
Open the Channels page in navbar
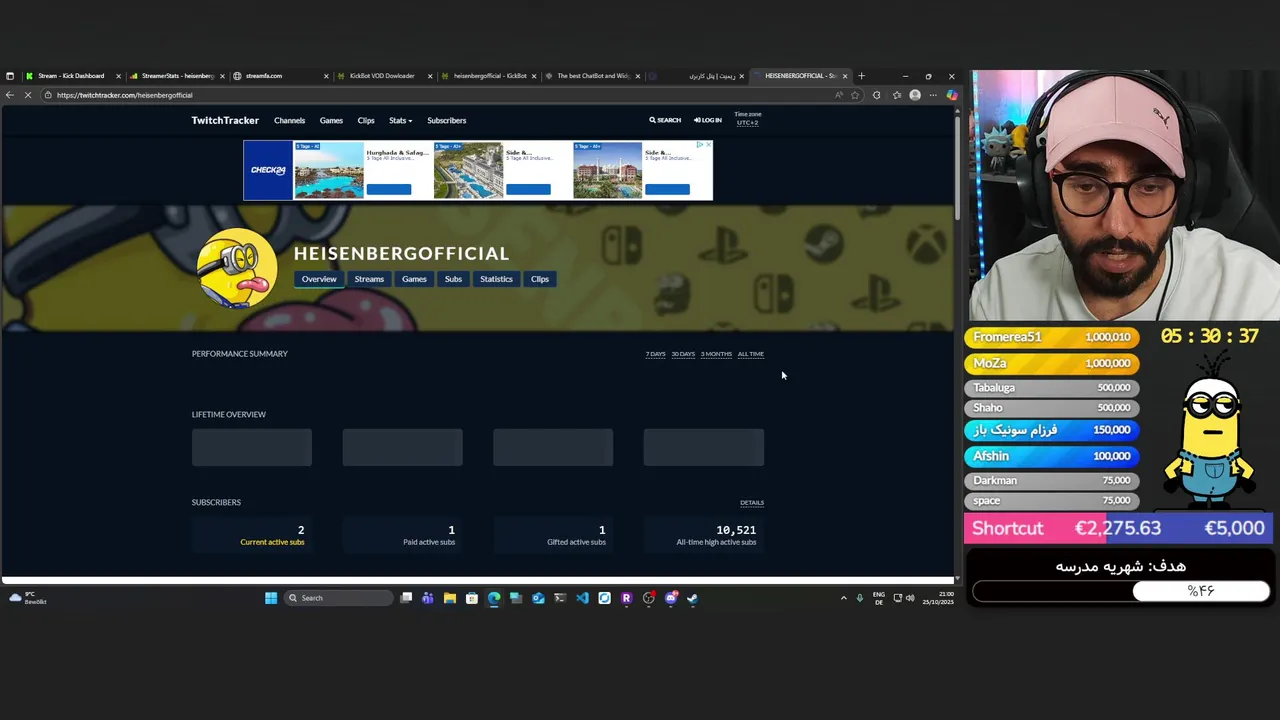289,120
